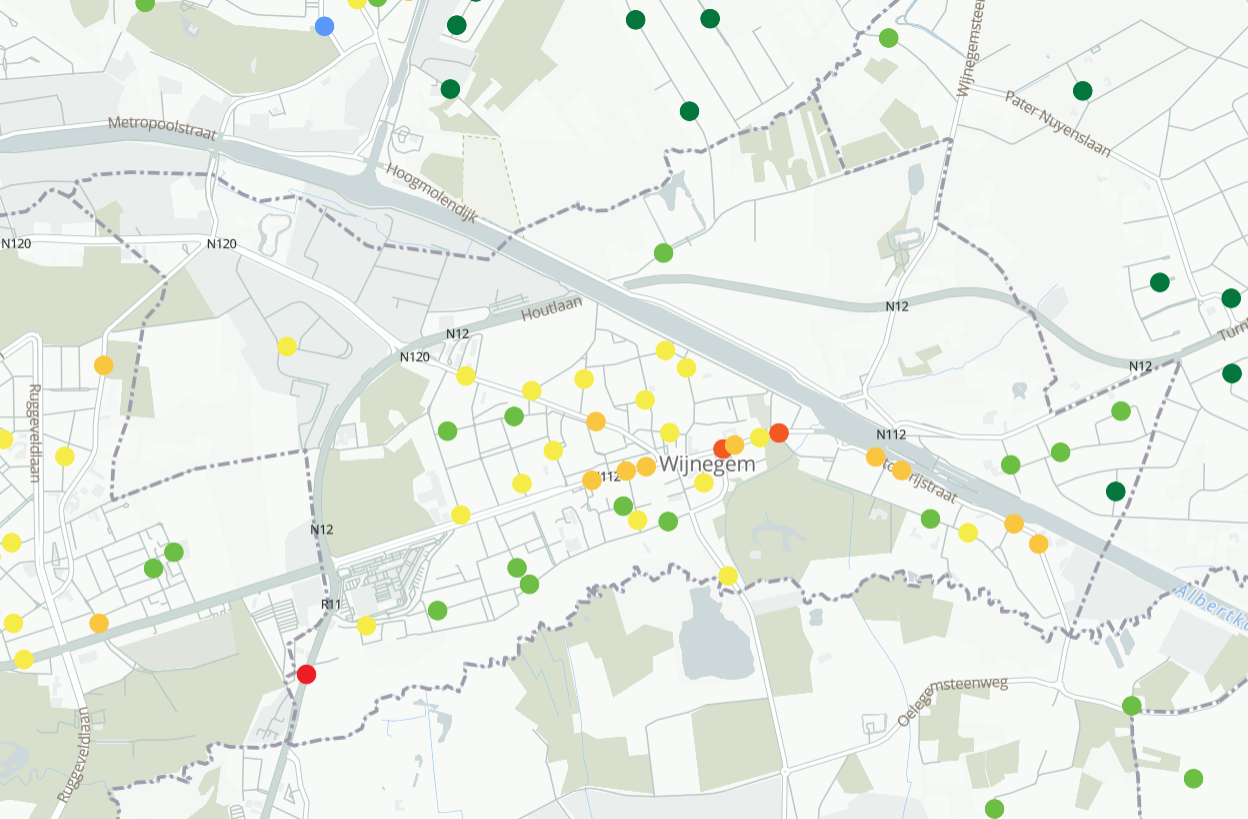Select the R11 road label
The width and height of the screenshot is (1248, 819).
coord(331,605)
